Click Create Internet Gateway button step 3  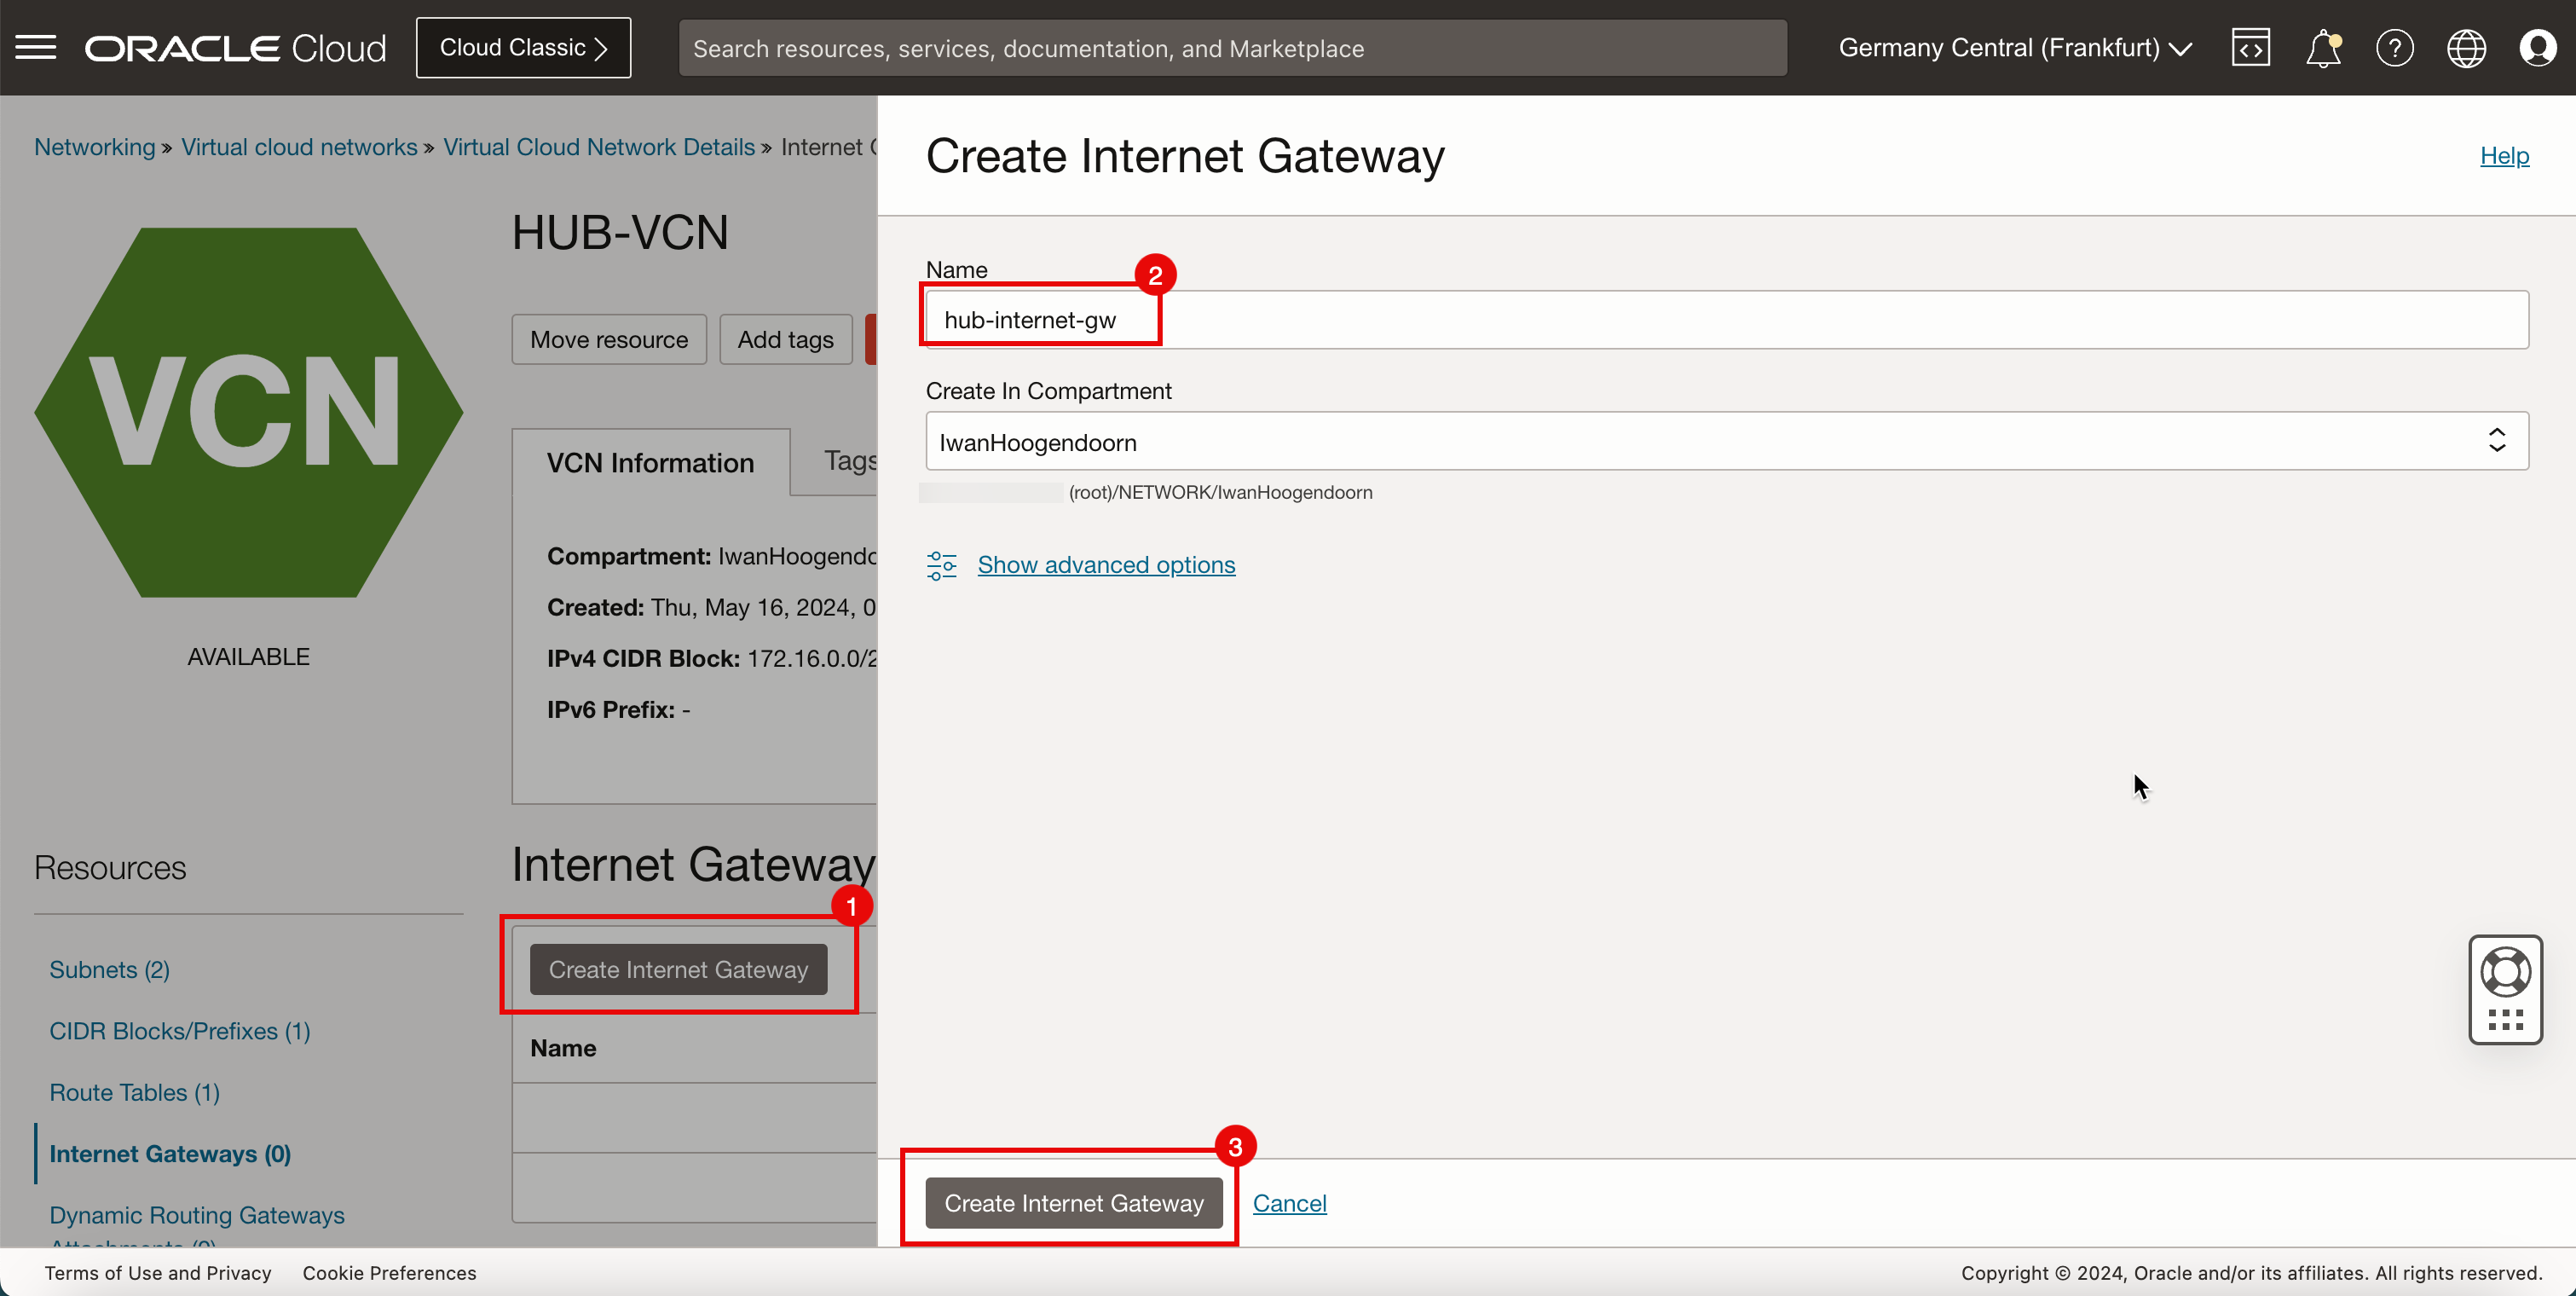click(x=1074, y=1203)
